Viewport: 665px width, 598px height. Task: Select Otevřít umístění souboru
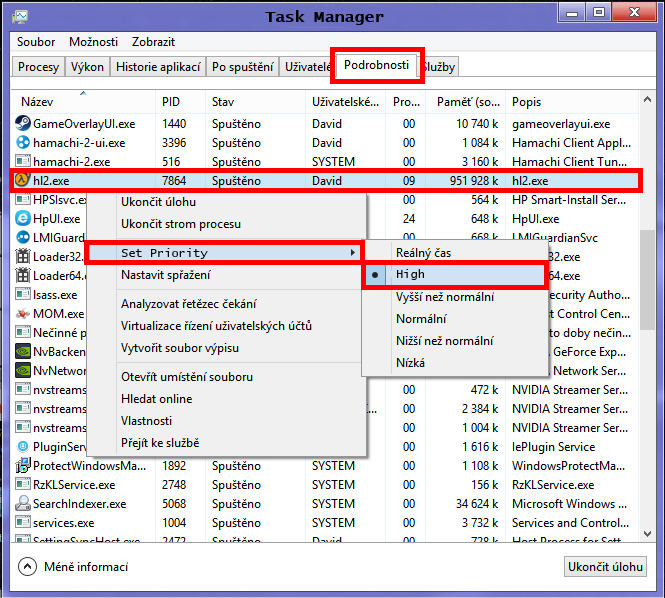[x=226, y=377]
